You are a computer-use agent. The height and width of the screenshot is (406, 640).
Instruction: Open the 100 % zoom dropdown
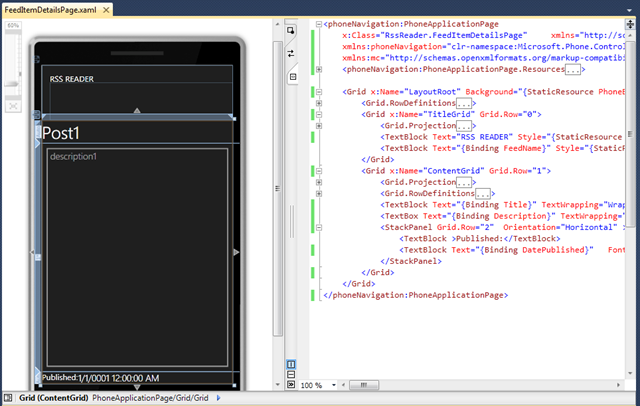pyautogui.click(x=333, y=385)
